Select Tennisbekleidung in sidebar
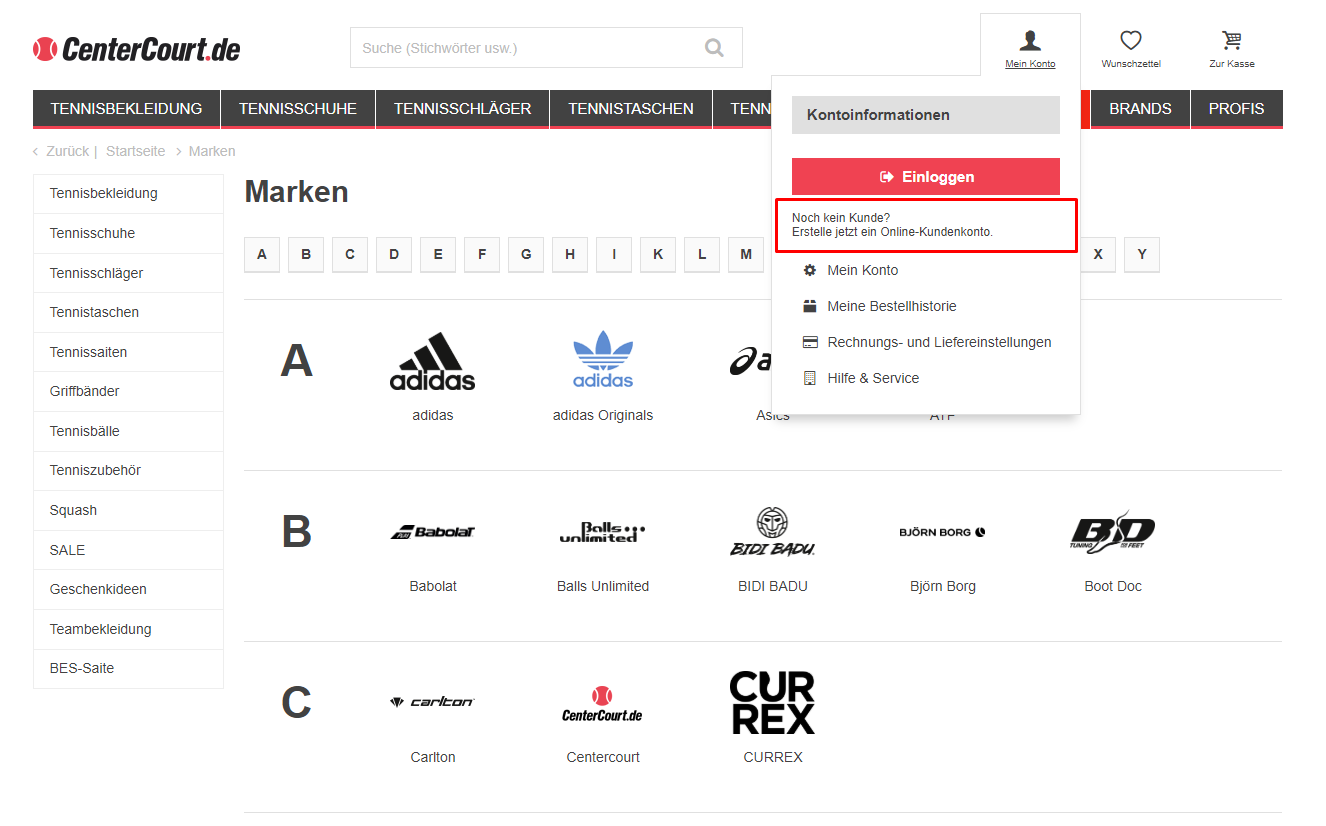 128,194
